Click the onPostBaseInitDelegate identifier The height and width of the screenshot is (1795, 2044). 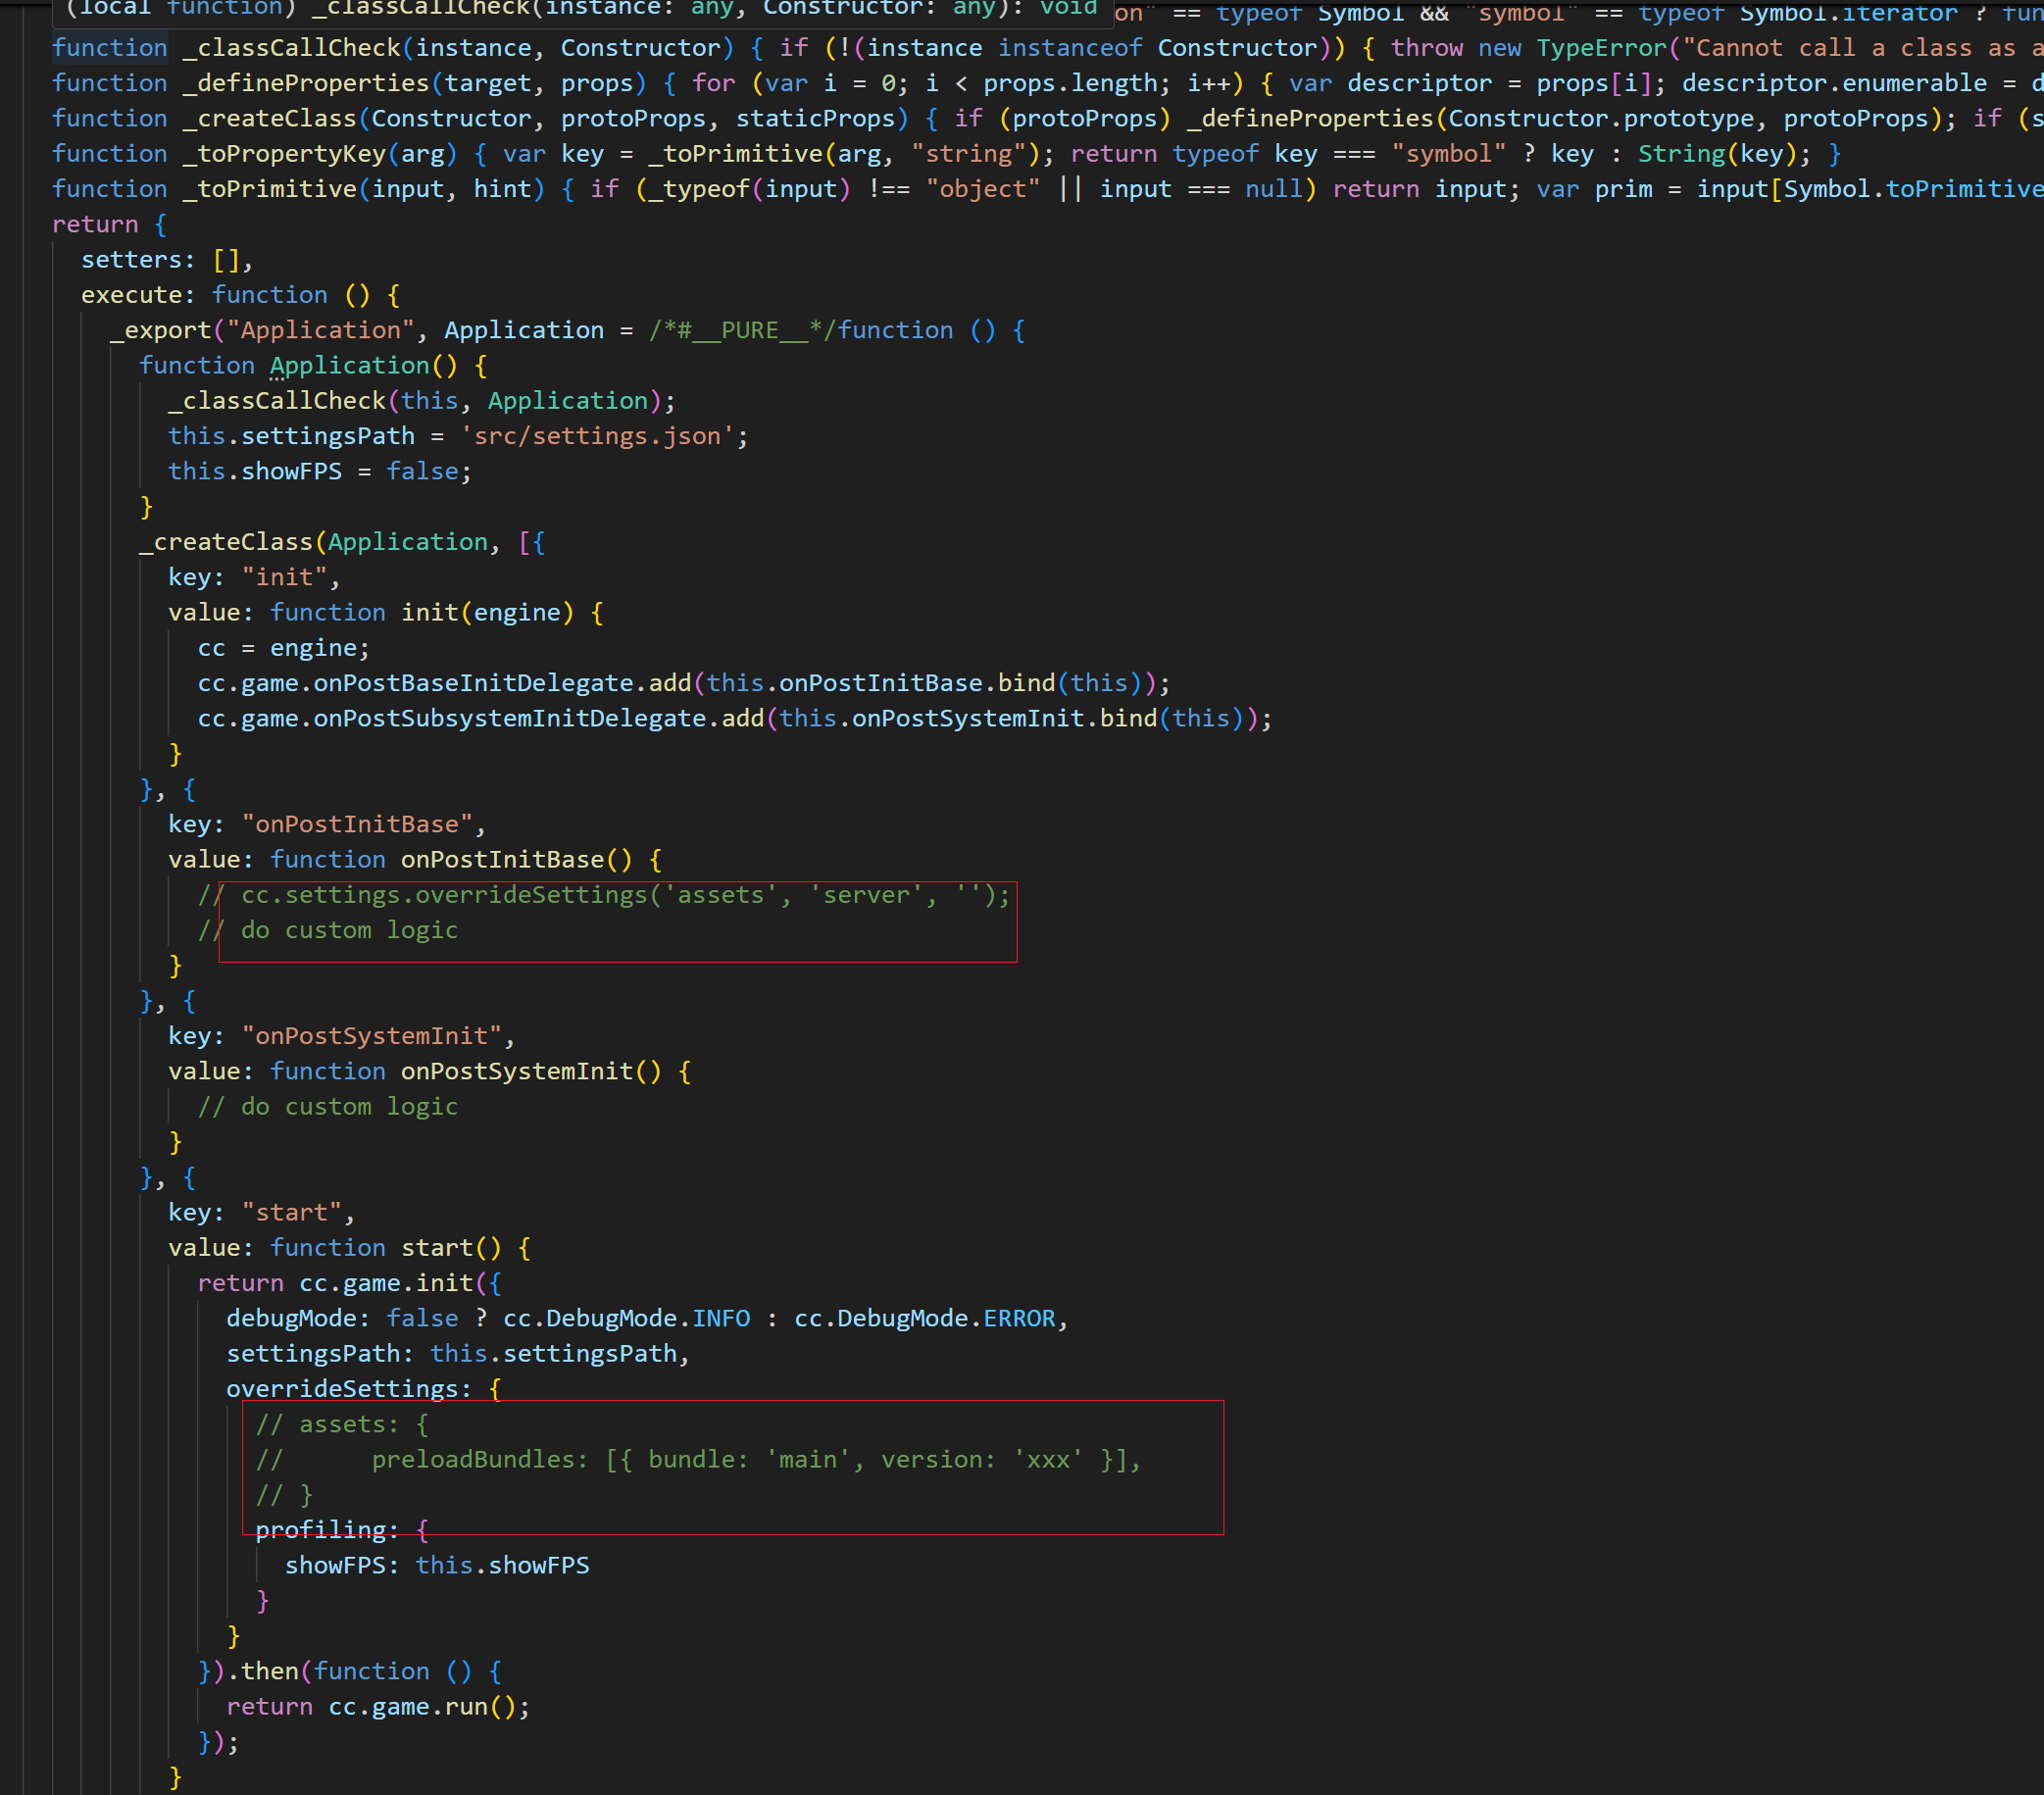point(473,683)
